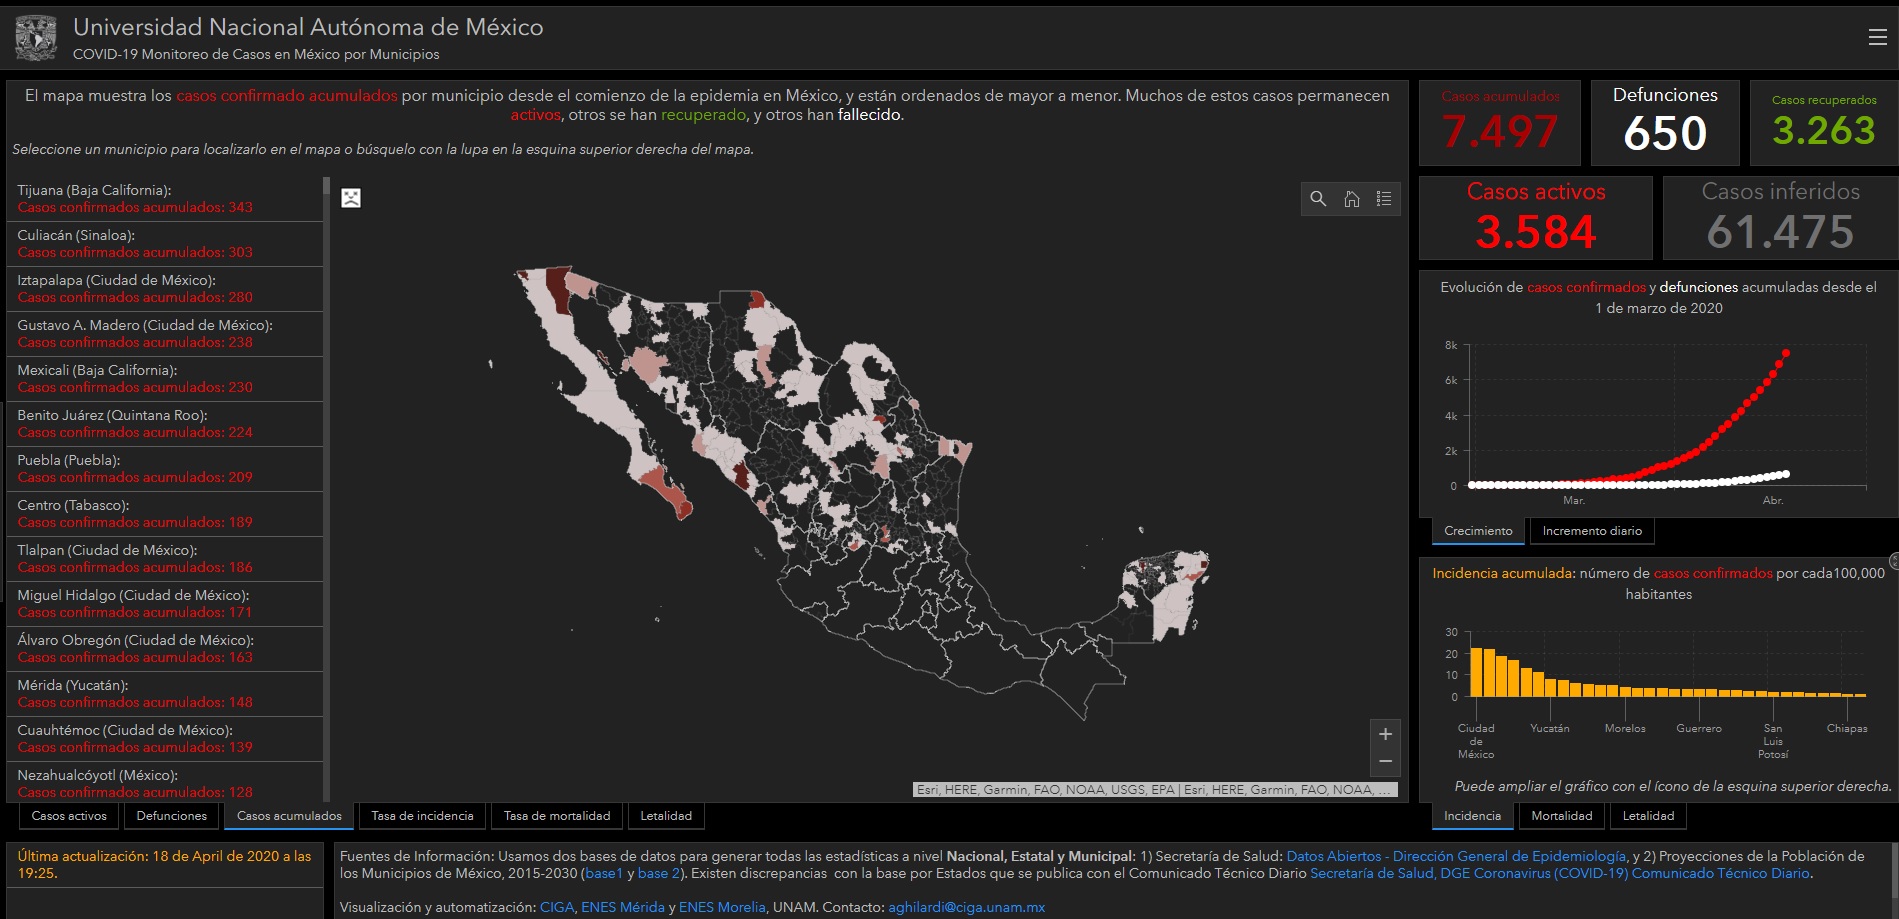The height and width of the screenshot is (919, 1899).
Task: Click the map search magnifier icon
Action: tap(1318, 199)
